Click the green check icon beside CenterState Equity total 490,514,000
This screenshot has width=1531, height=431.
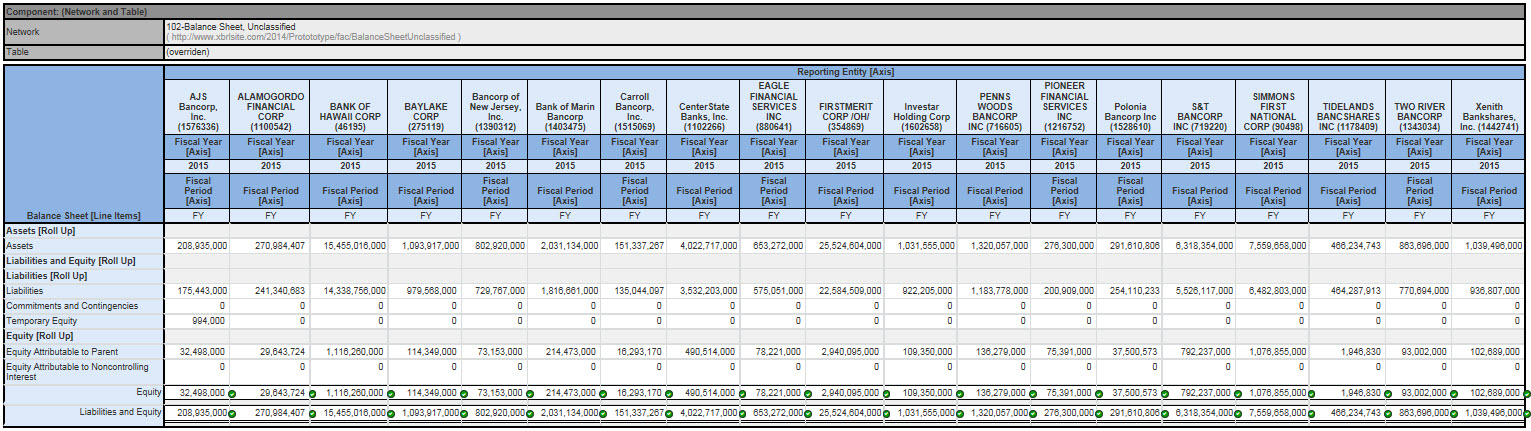(x=742, y=394)
